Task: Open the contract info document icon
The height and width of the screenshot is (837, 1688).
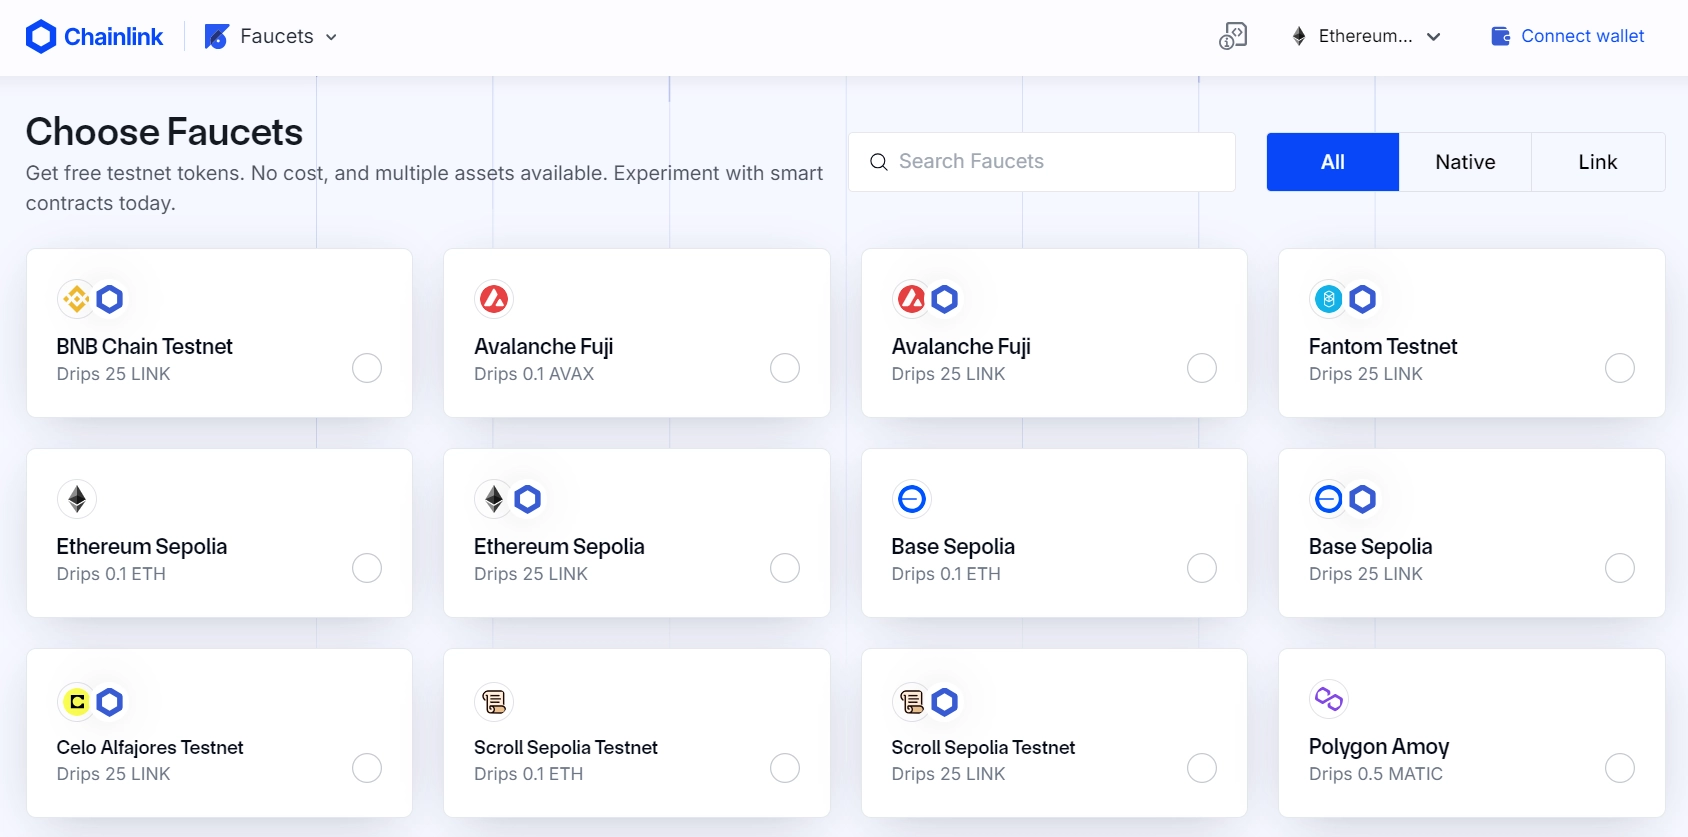Action: pos(1233,35)
